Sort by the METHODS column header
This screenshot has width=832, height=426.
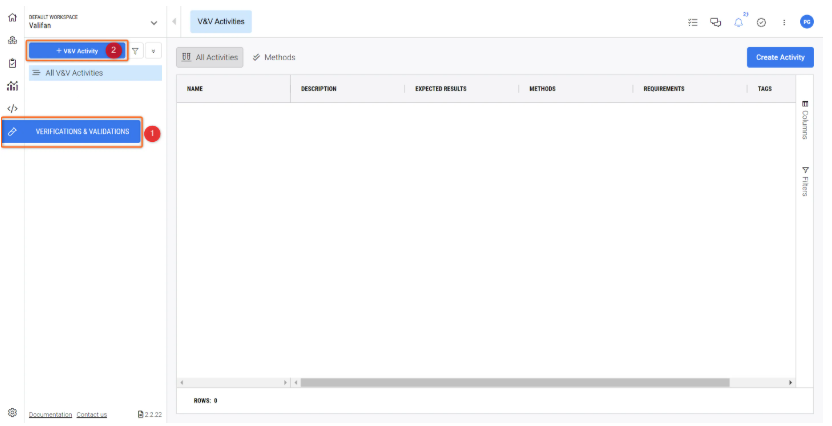click(x=542, y=89)
